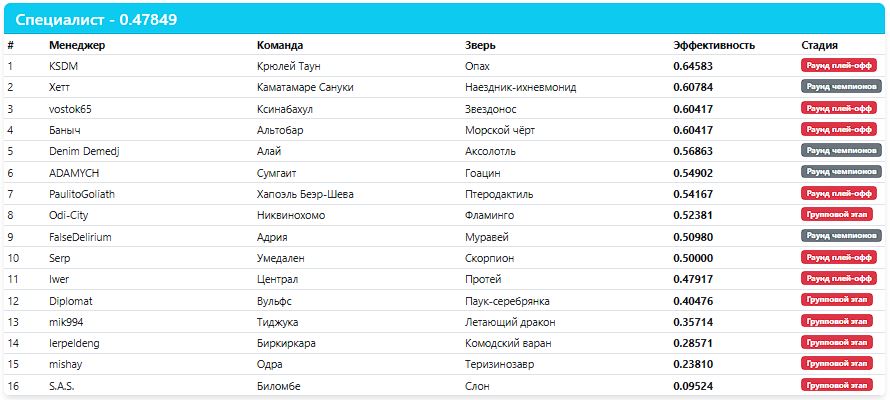
Task: Select the Эффективность column header
Action: pos(714,45)
